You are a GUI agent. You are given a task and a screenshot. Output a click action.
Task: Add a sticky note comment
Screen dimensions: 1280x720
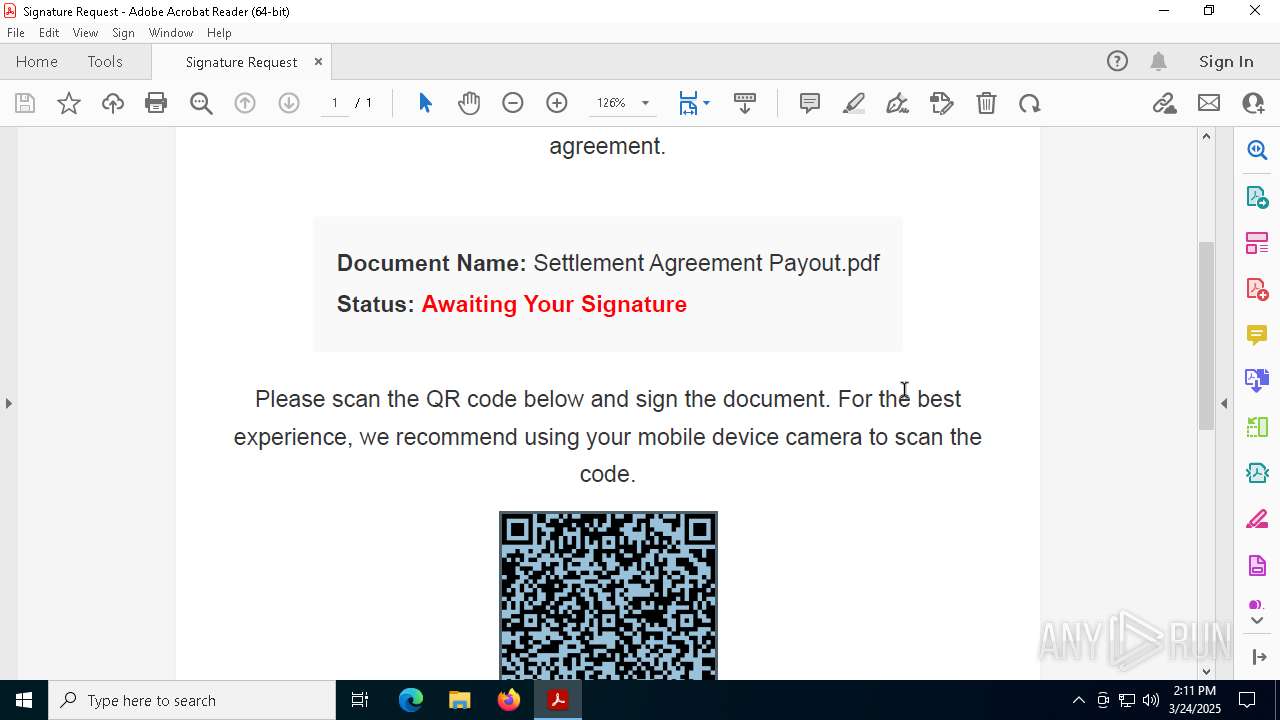[810, 103]
